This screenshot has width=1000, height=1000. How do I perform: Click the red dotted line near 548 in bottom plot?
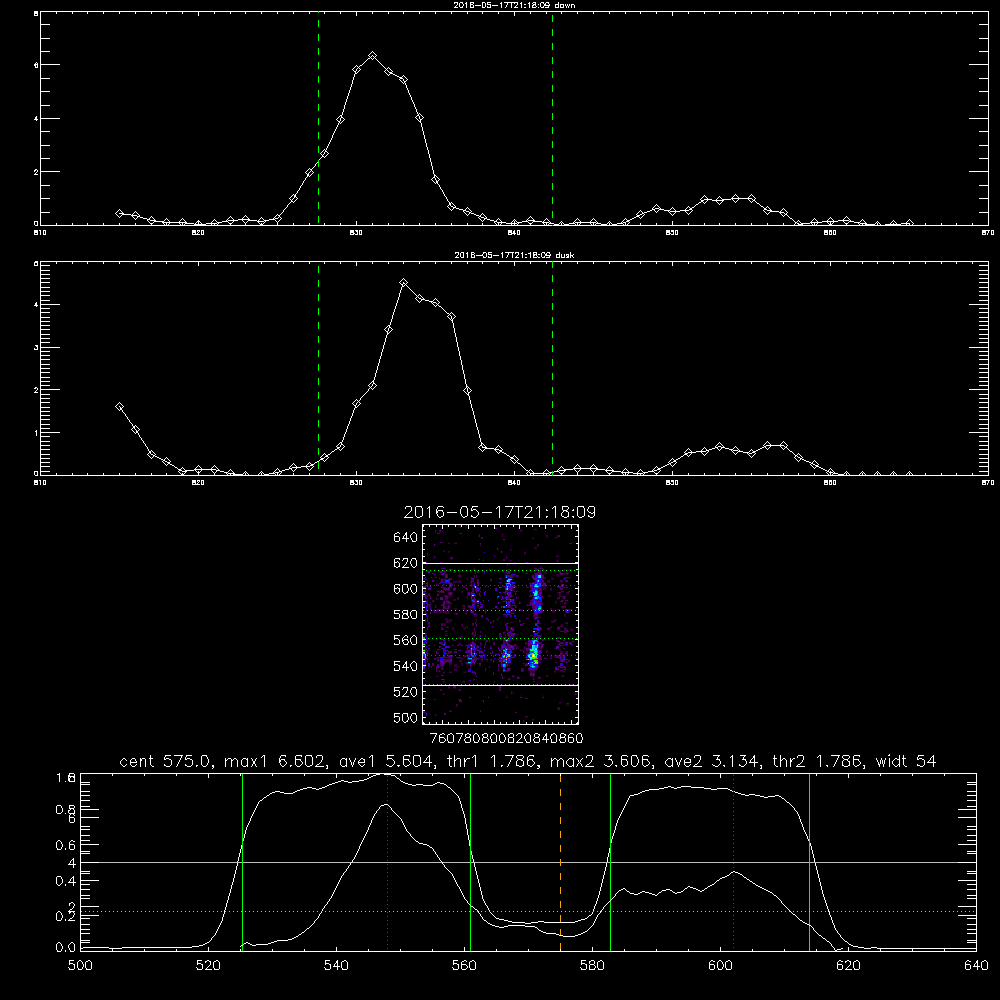[x=387, y=862]
